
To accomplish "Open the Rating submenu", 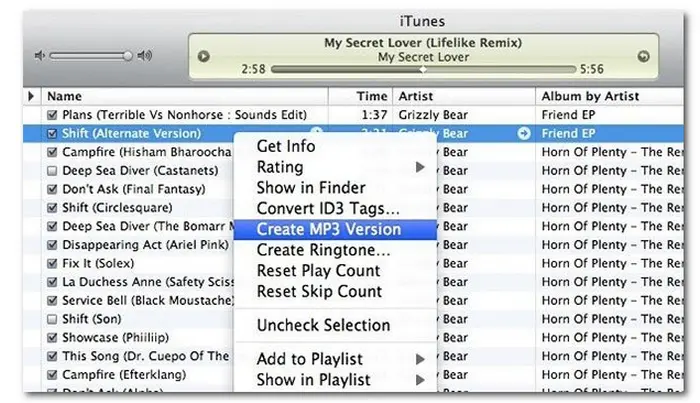I will tap(335, 167).
